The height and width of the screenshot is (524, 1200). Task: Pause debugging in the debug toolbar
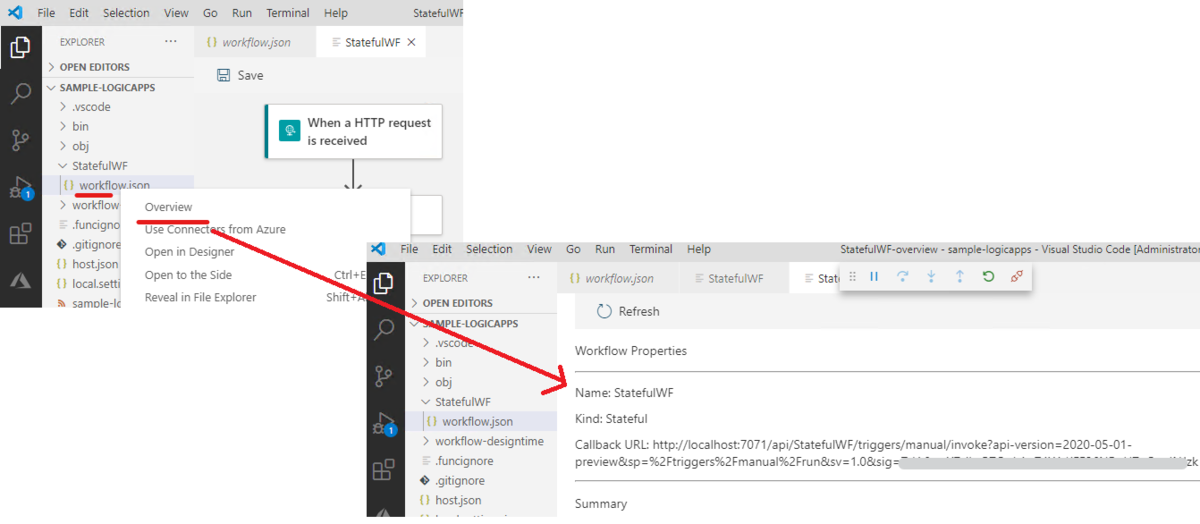point(874,277)
